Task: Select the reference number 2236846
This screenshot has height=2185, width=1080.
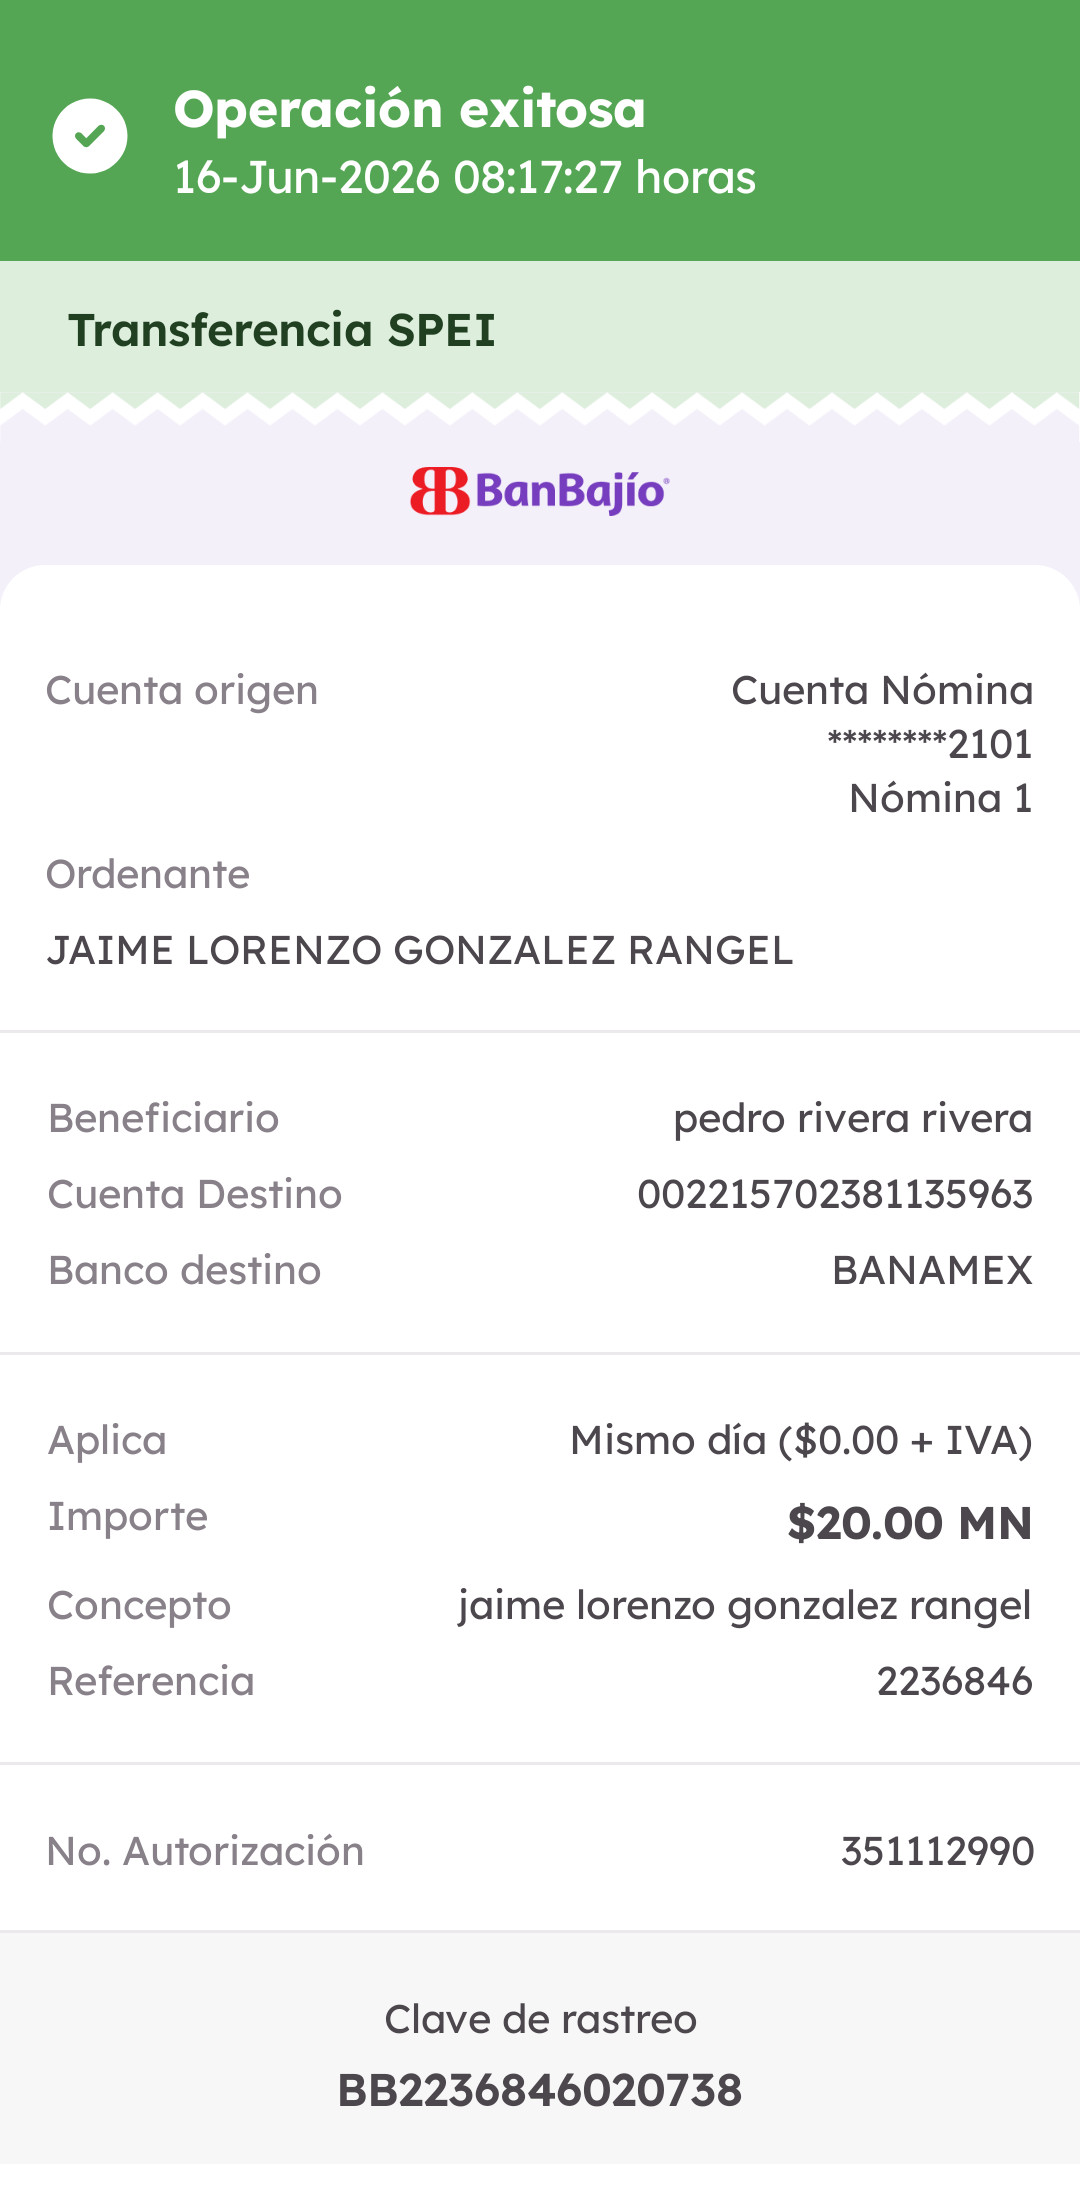Action: point(955,1682)
